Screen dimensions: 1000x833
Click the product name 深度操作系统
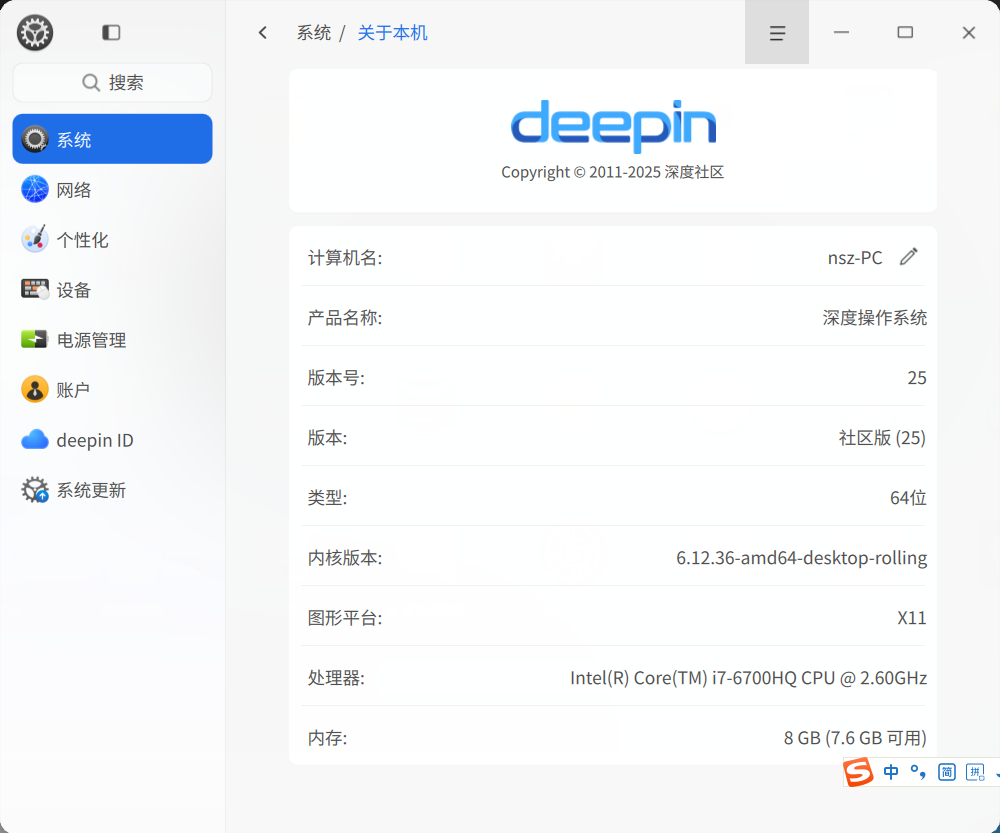pyautogui.click(x=874, y=318)
